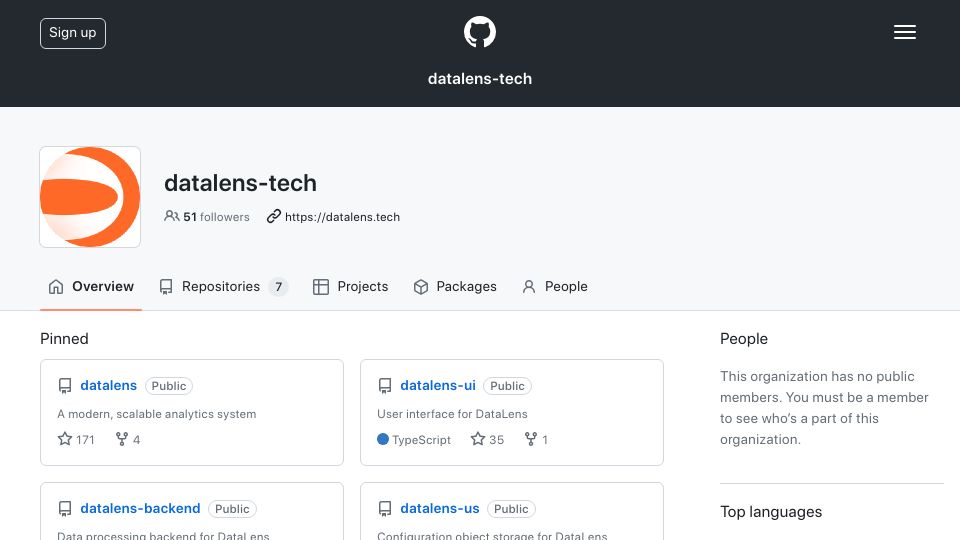Visit the https://datalens.tech website link

point(342,217)
